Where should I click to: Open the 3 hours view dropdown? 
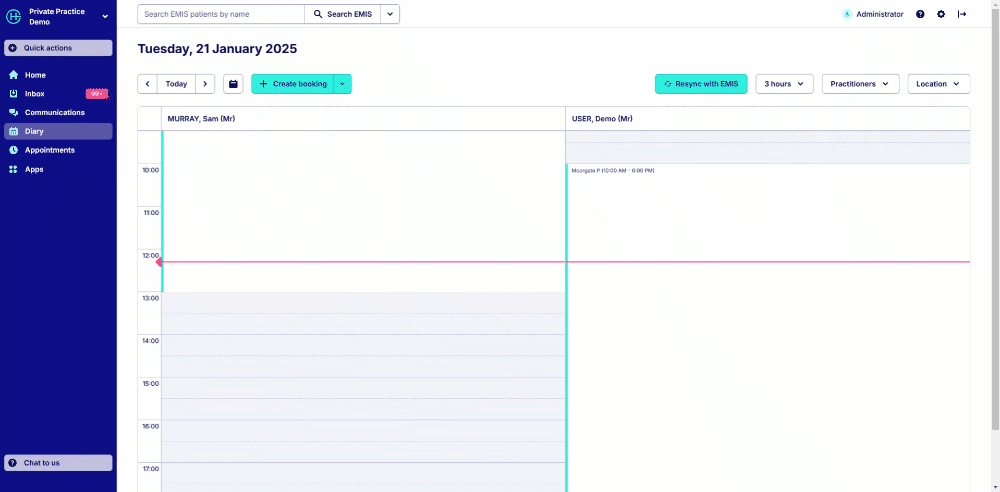784,84
